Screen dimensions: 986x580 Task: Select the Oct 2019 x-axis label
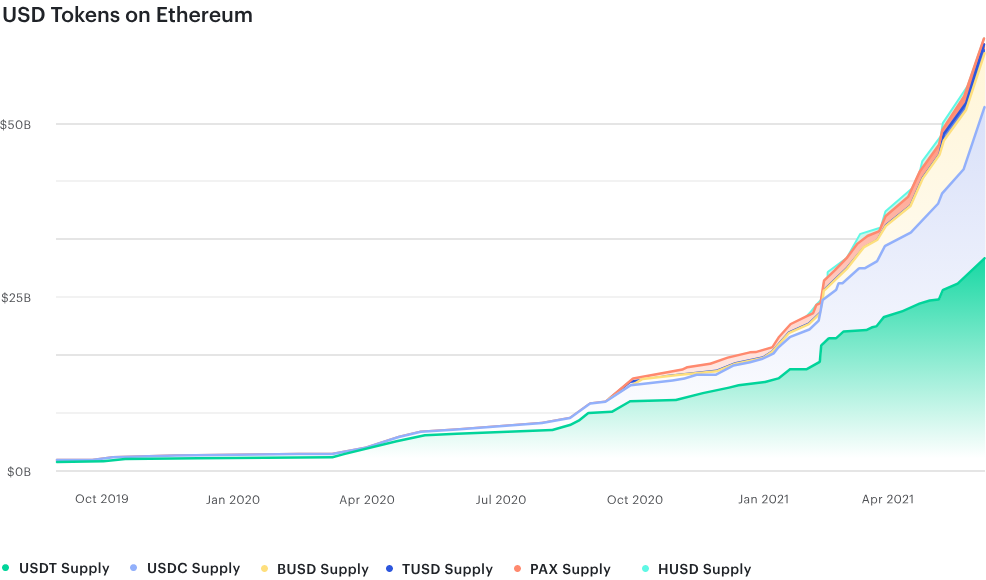click(x=101, y=499)
